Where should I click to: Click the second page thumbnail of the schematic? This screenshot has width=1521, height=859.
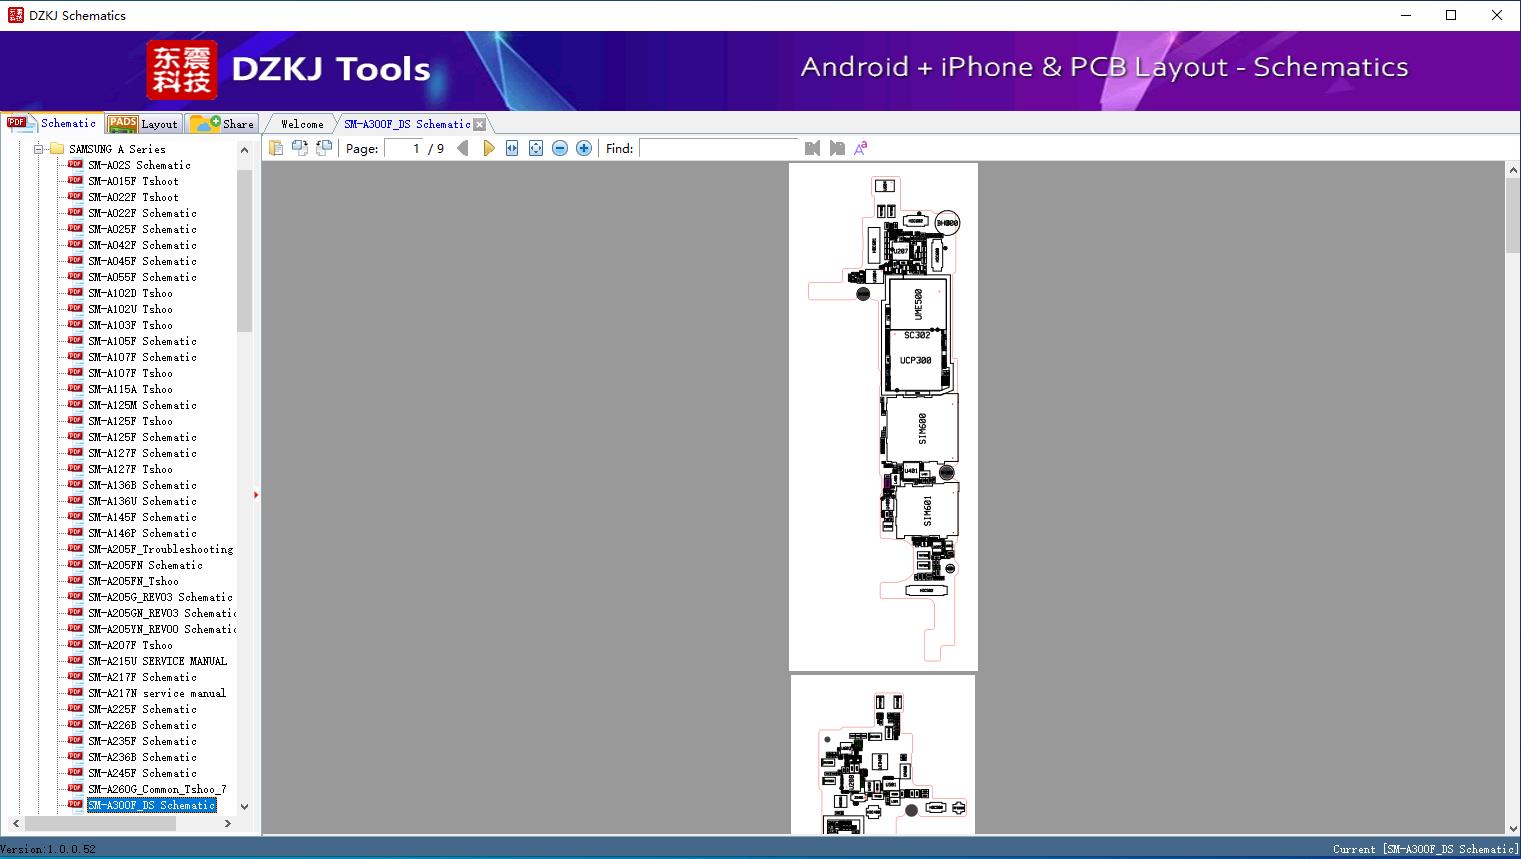883,755
